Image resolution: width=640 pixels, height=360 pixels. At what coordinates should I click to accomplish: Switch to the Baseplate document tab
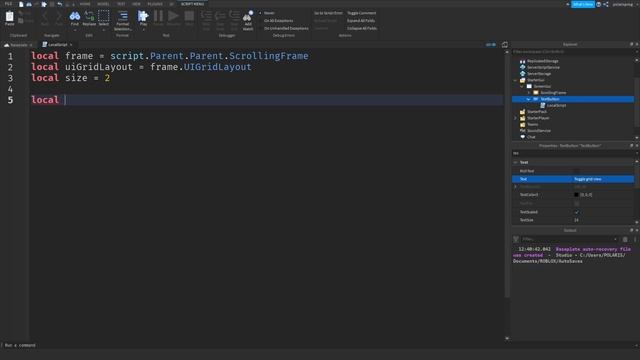pyautogui.click(x=18, y=44)
